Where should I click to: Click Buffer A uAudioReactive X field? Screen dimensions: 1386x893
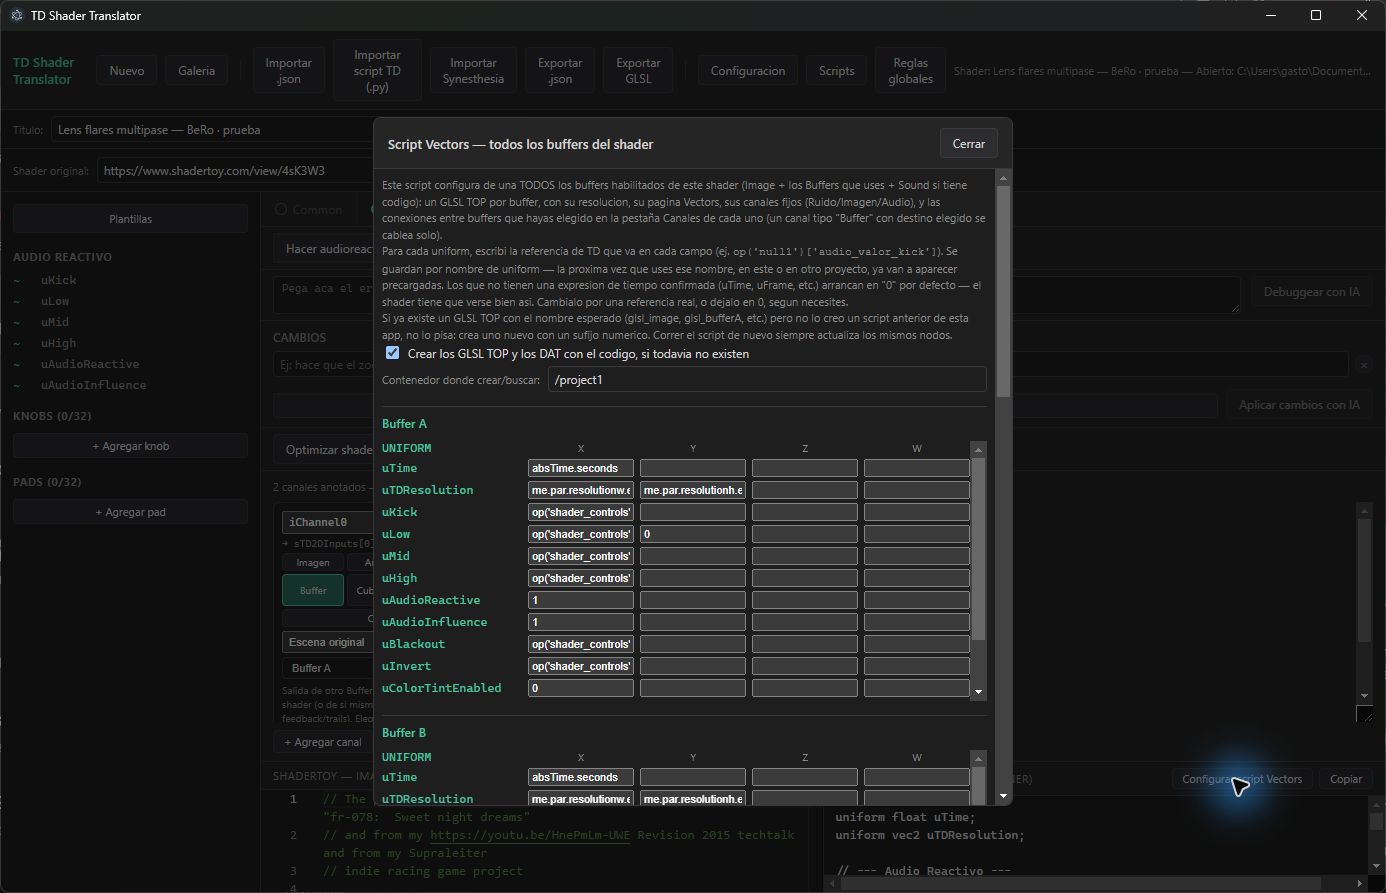[x=581, y=600]
